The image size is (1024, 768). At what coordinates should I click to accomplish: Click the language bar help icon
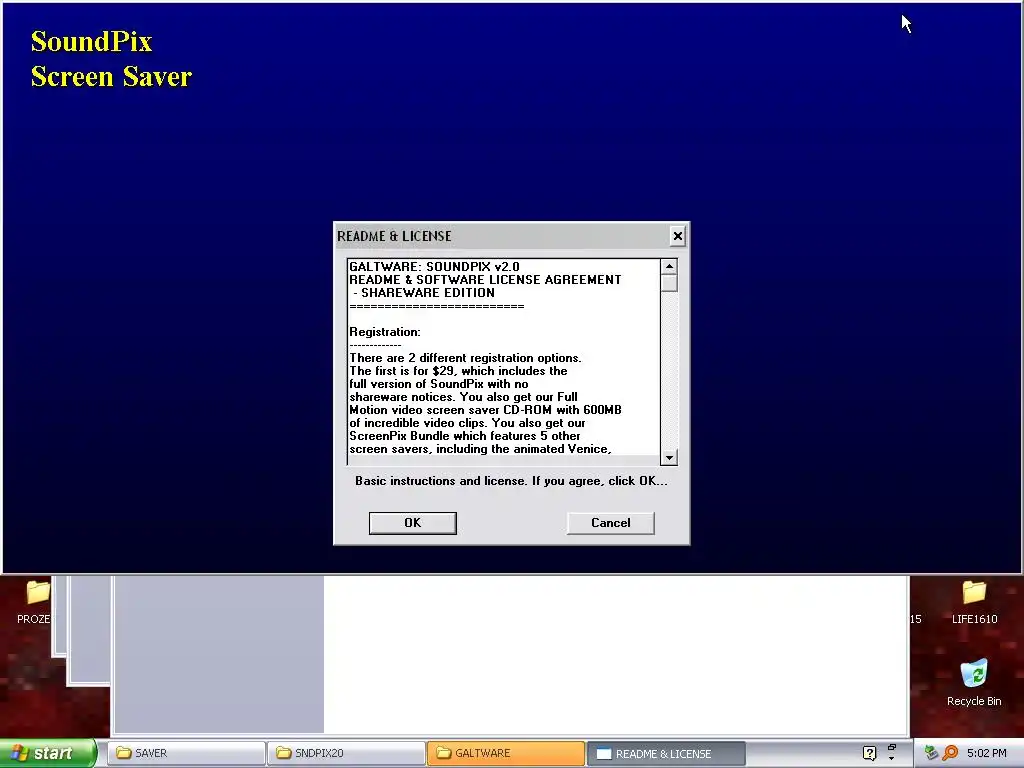869,753
